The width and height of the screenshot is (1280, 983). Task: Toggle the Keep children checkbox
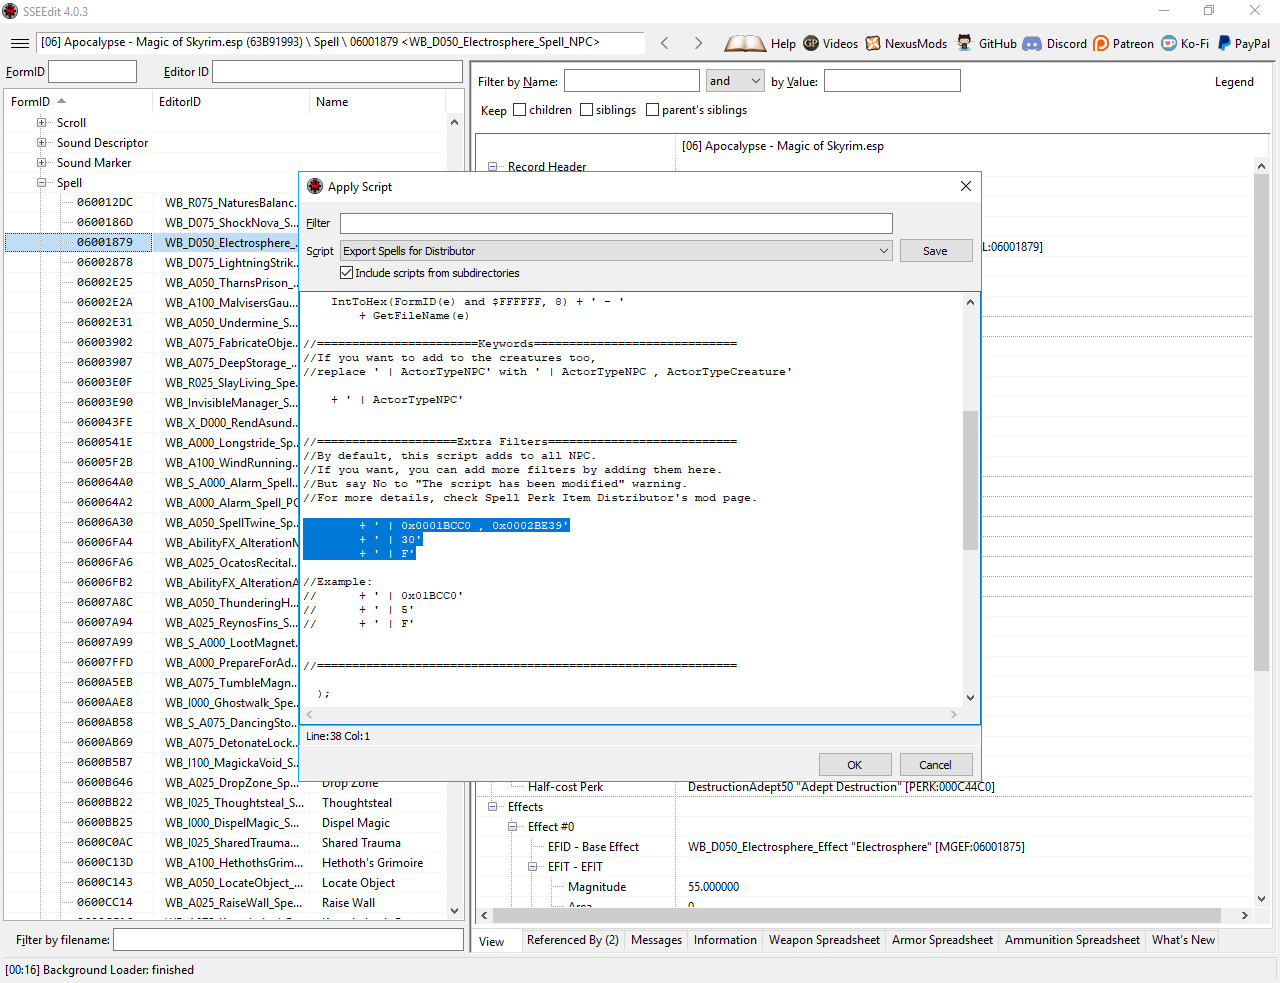520,110
